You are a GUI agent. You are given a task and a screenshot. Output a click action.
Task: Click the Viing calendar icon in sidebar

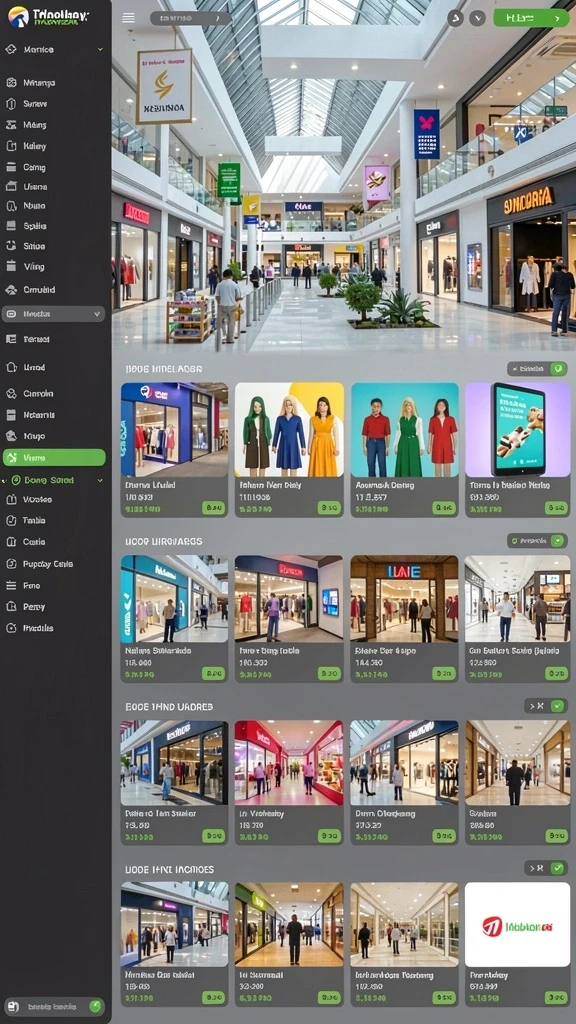coord(10,266)
